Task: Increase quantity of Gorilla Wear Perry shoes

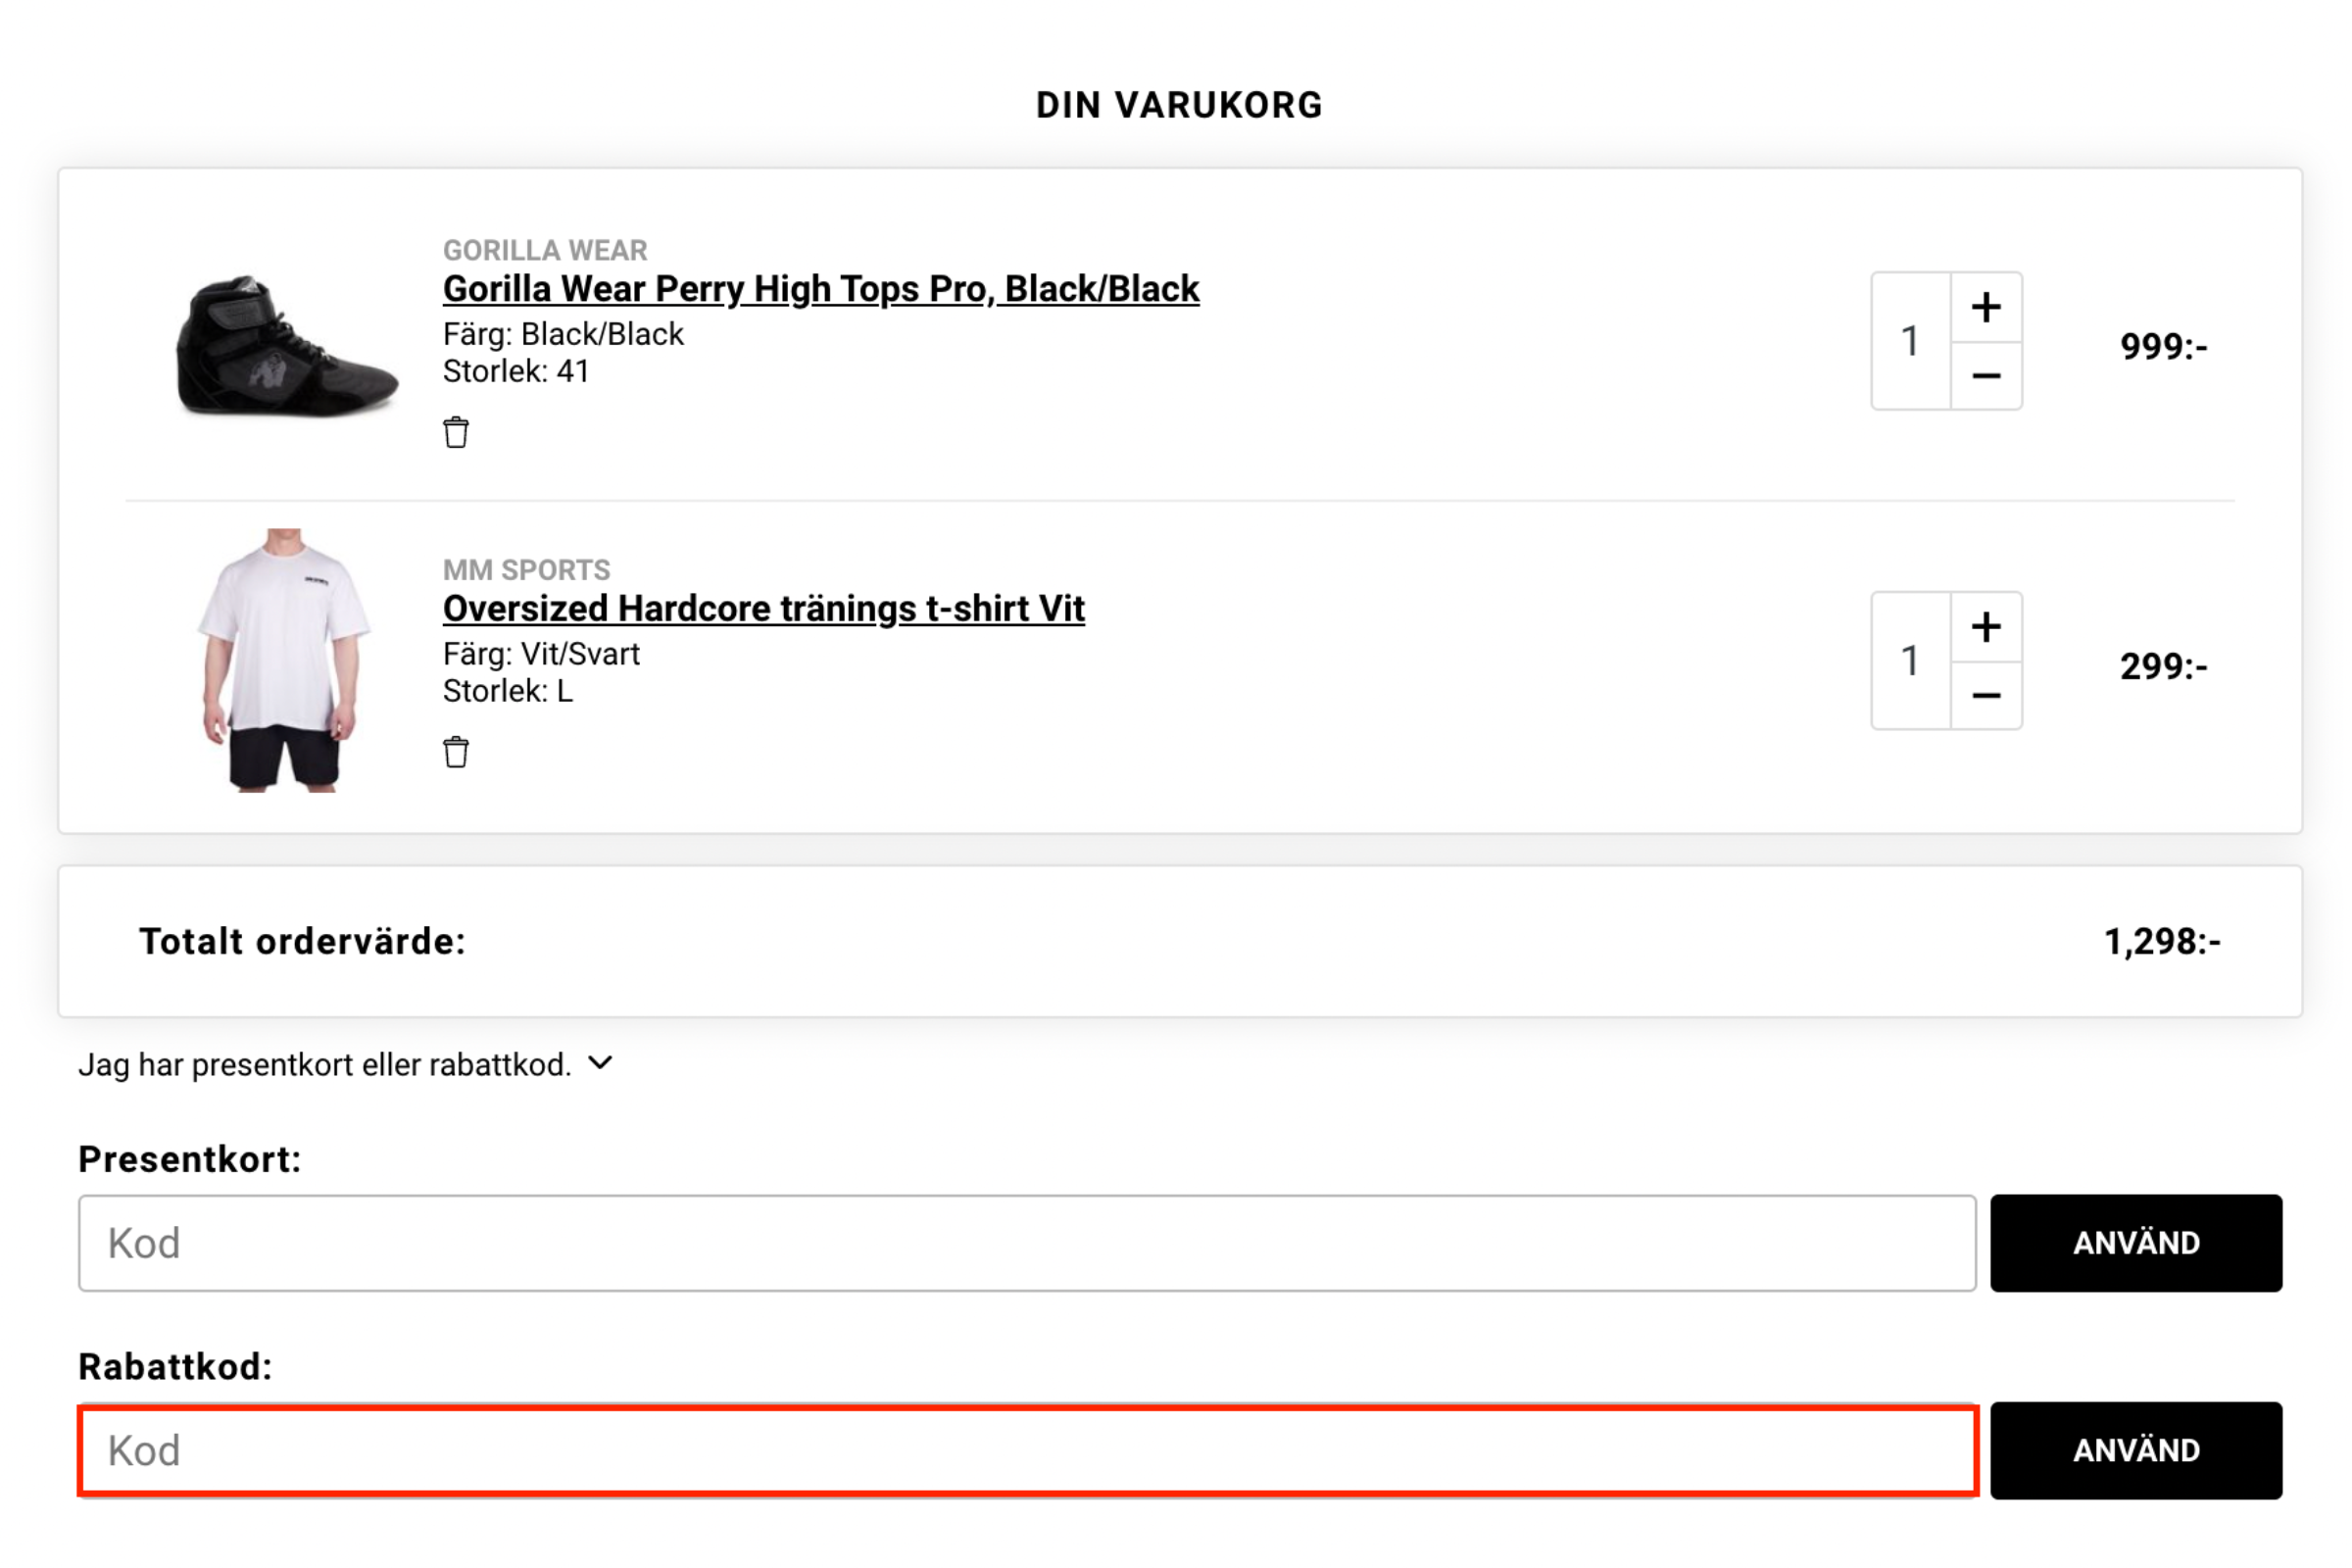Action: pos(1986,307)
